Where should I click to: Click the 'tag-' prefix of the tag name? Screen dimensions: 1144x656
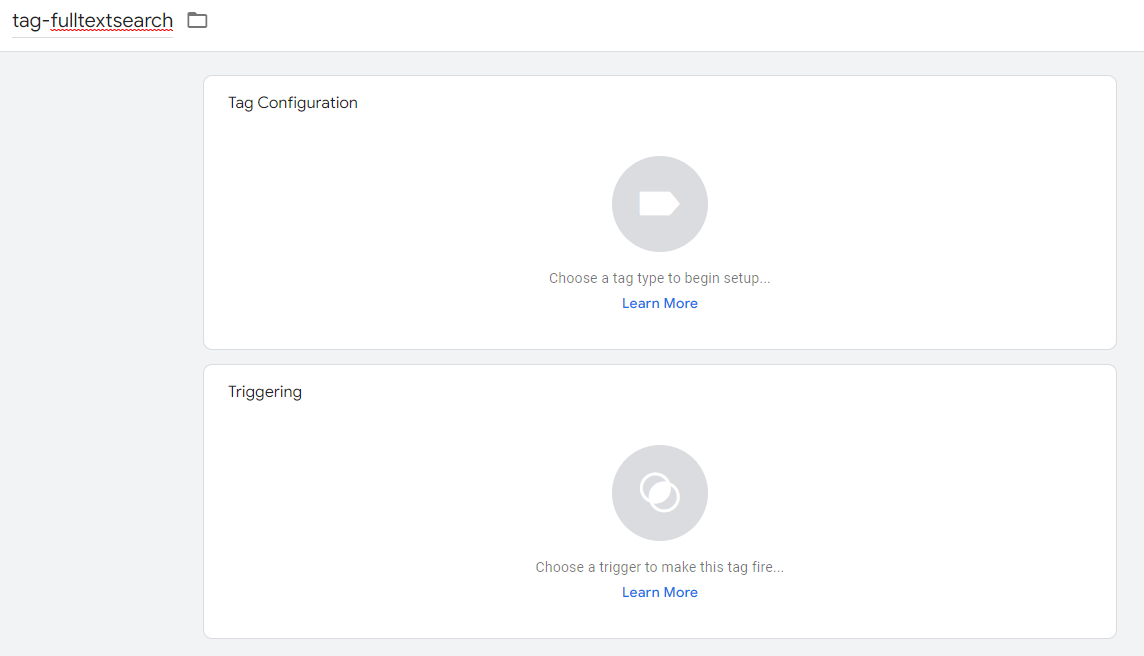tap(28, 21)
